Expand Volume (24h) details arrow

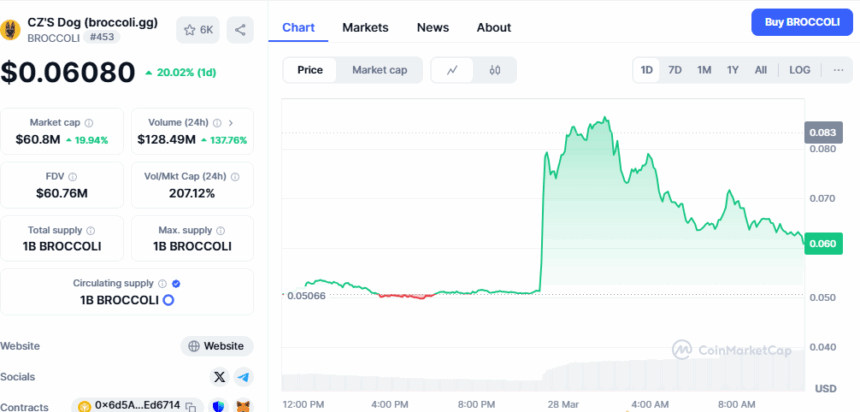tap(231, 123)
